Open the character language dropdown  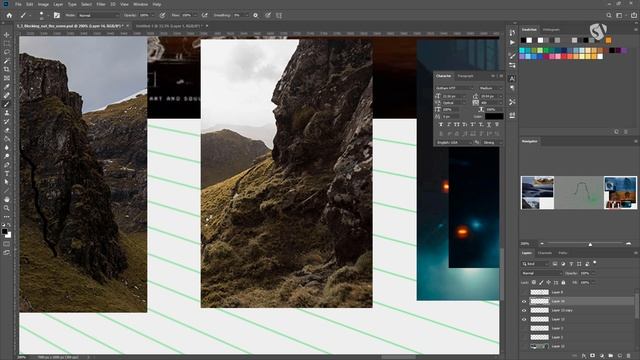tap(453, 142)
